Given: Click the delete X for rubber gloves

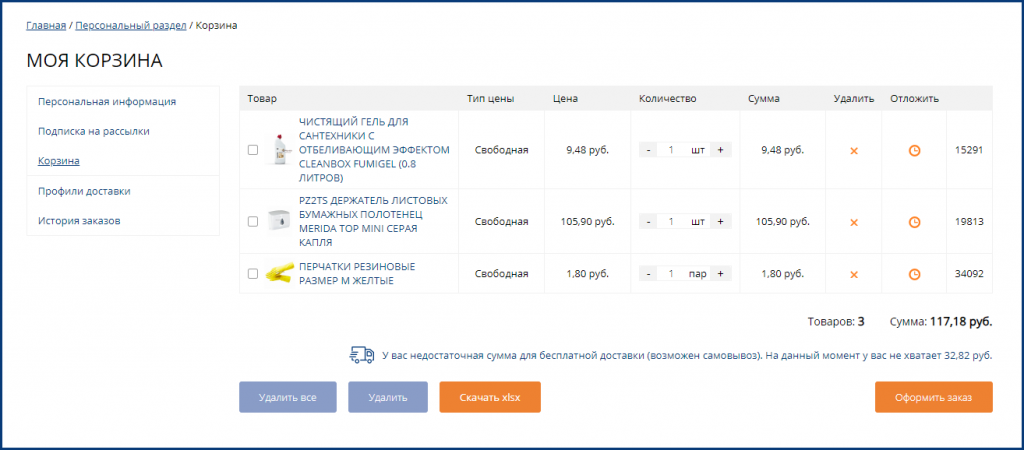Looking at the screenshot, I should coord(854,274).
